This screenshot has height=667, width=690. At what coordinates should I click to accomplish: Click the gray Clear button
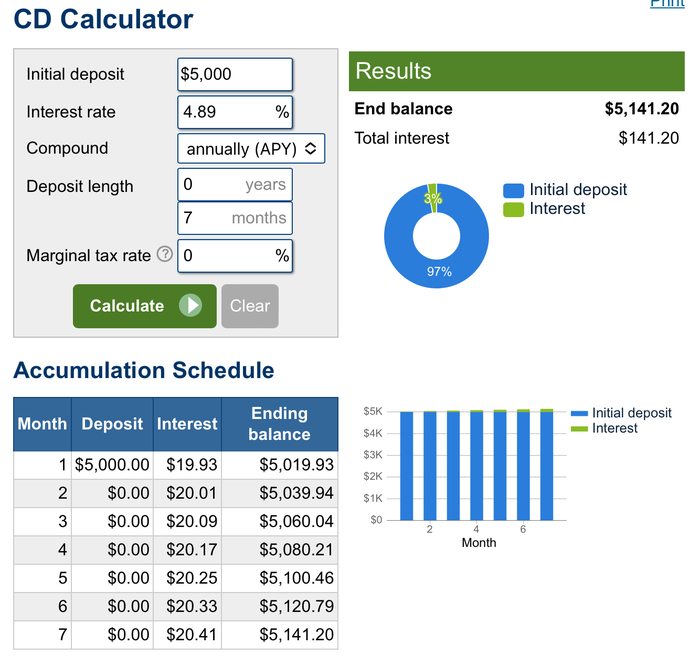(250, 306)
